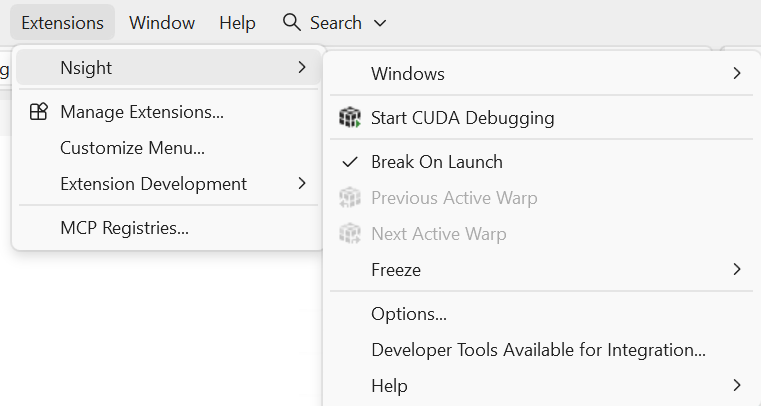The image size is (761, 406).
Task: Open the Extensions menu in the menu bar
Action: click(x=63, y=23)
